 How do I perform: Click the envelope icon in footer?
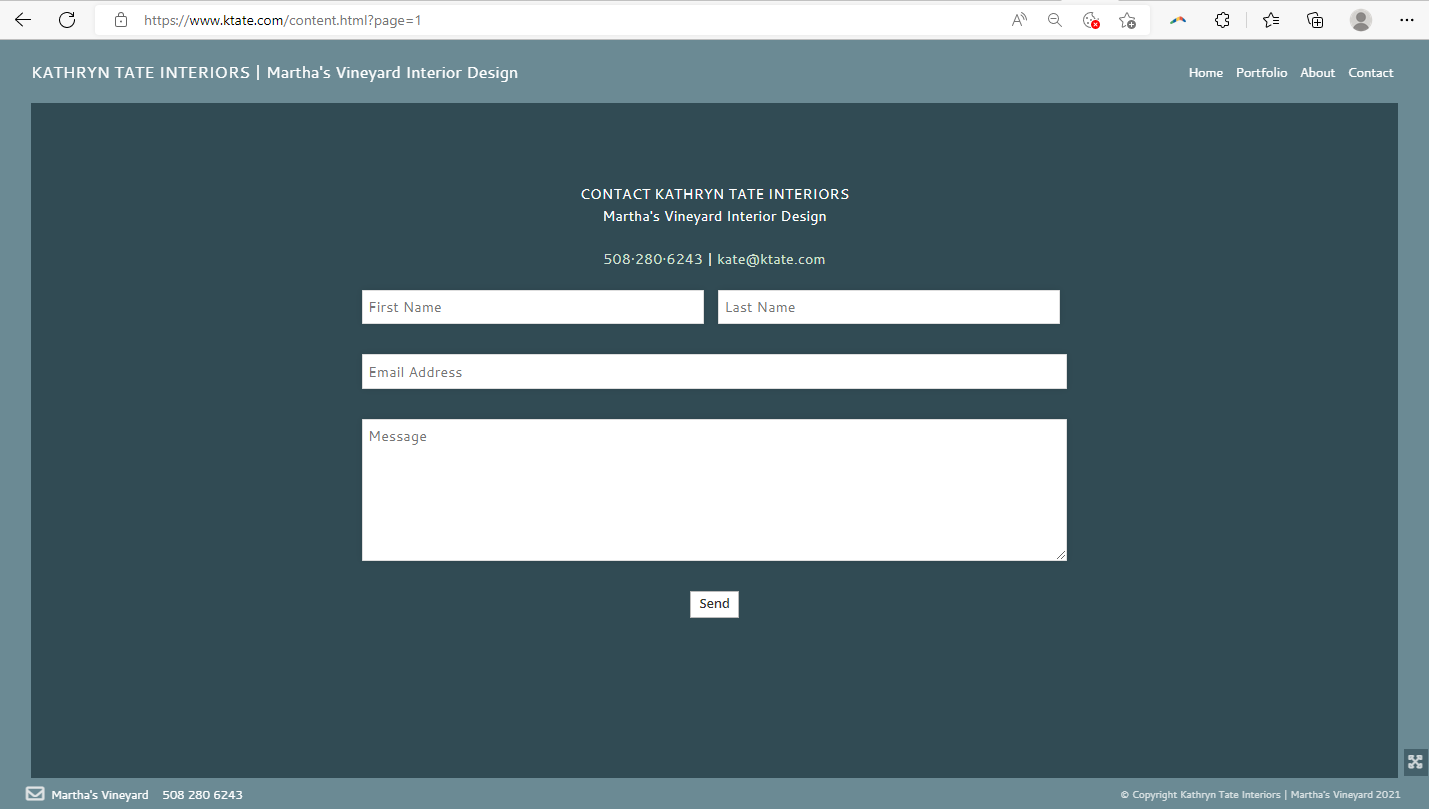tap(35, 794)
